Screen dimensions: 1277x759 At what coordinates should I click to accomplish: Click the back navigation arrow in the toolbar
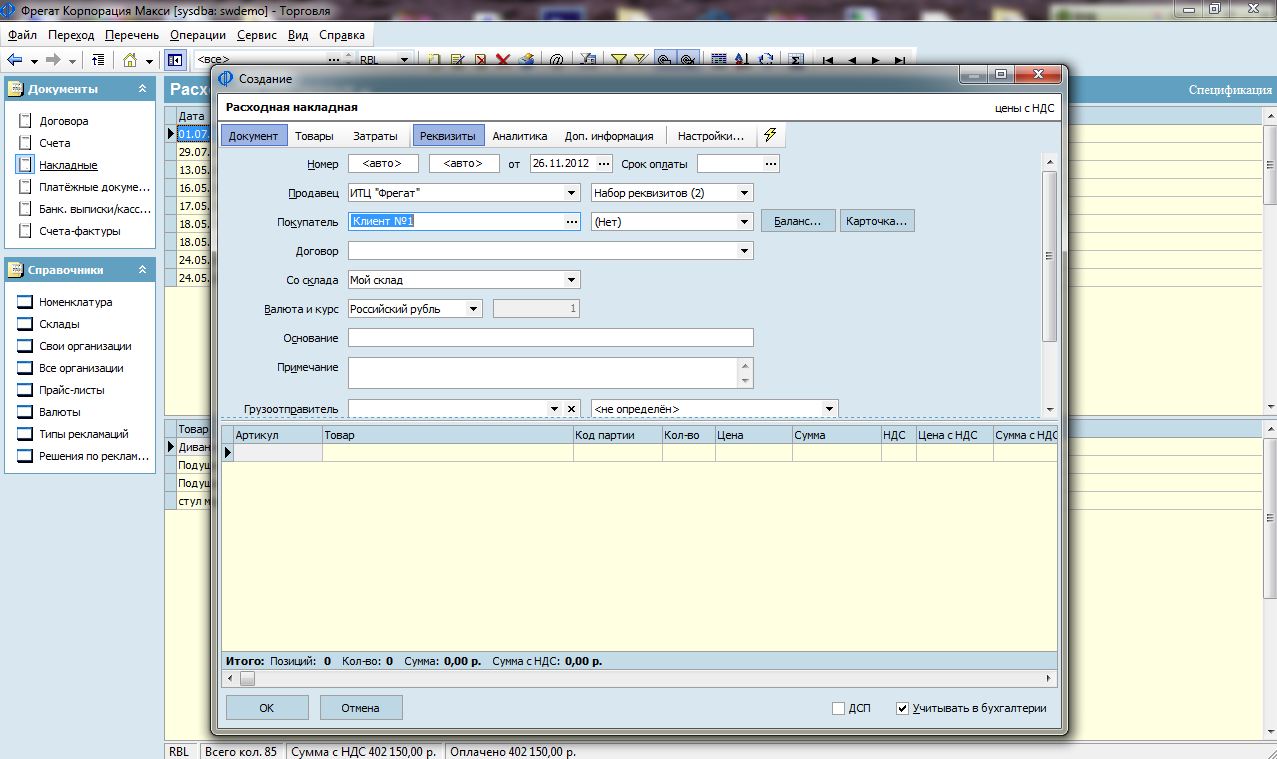pyautogui.click(x=15, y=60)
